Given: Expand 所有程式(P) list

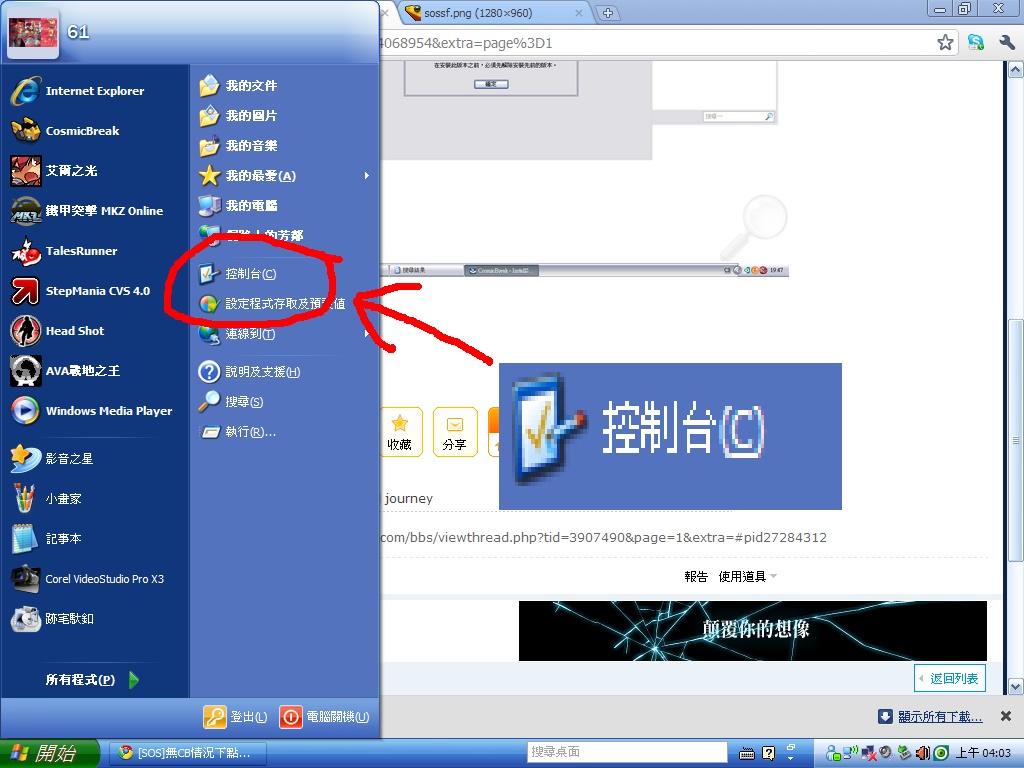Looking at the screenshot, I should click(x=93, y=680).
